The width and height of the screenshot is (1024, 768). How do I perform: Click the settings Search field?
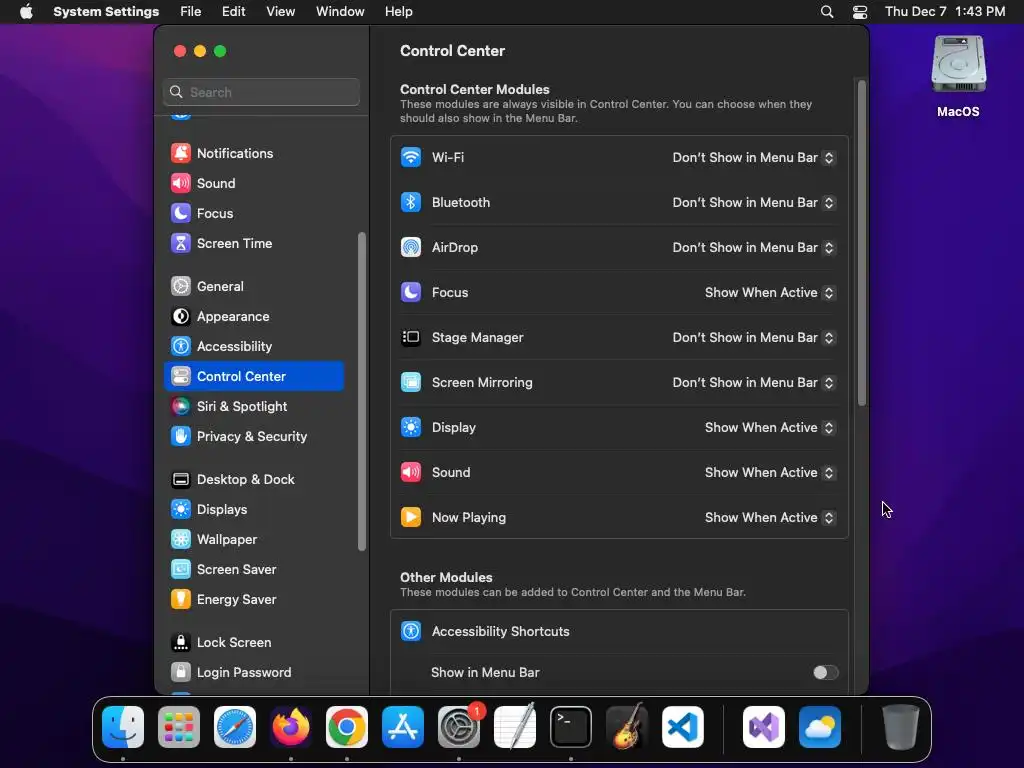tap(261, 92)
